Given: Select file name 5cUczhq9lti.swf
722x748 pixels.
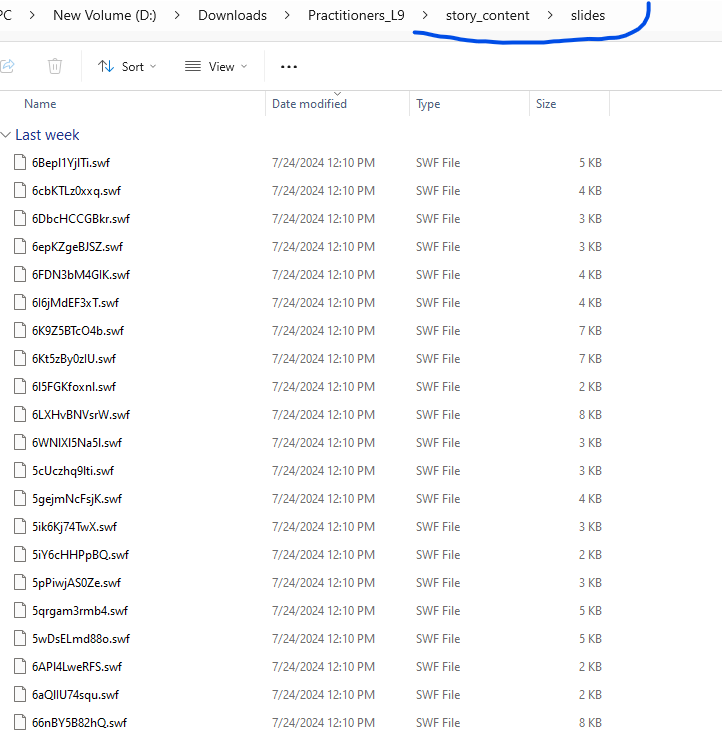Looking at the screenshot, I should tap(73, 471).
